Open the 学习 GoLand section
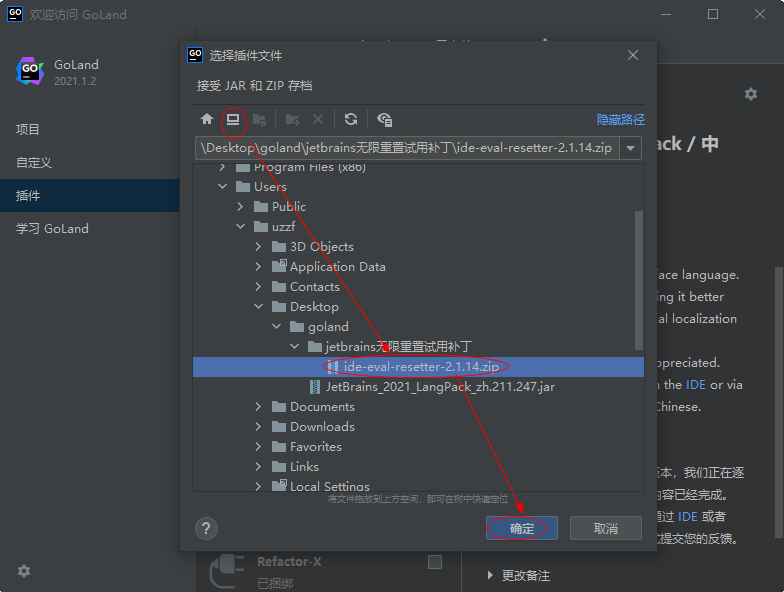 pyautogui.click(x=52, y=228)
